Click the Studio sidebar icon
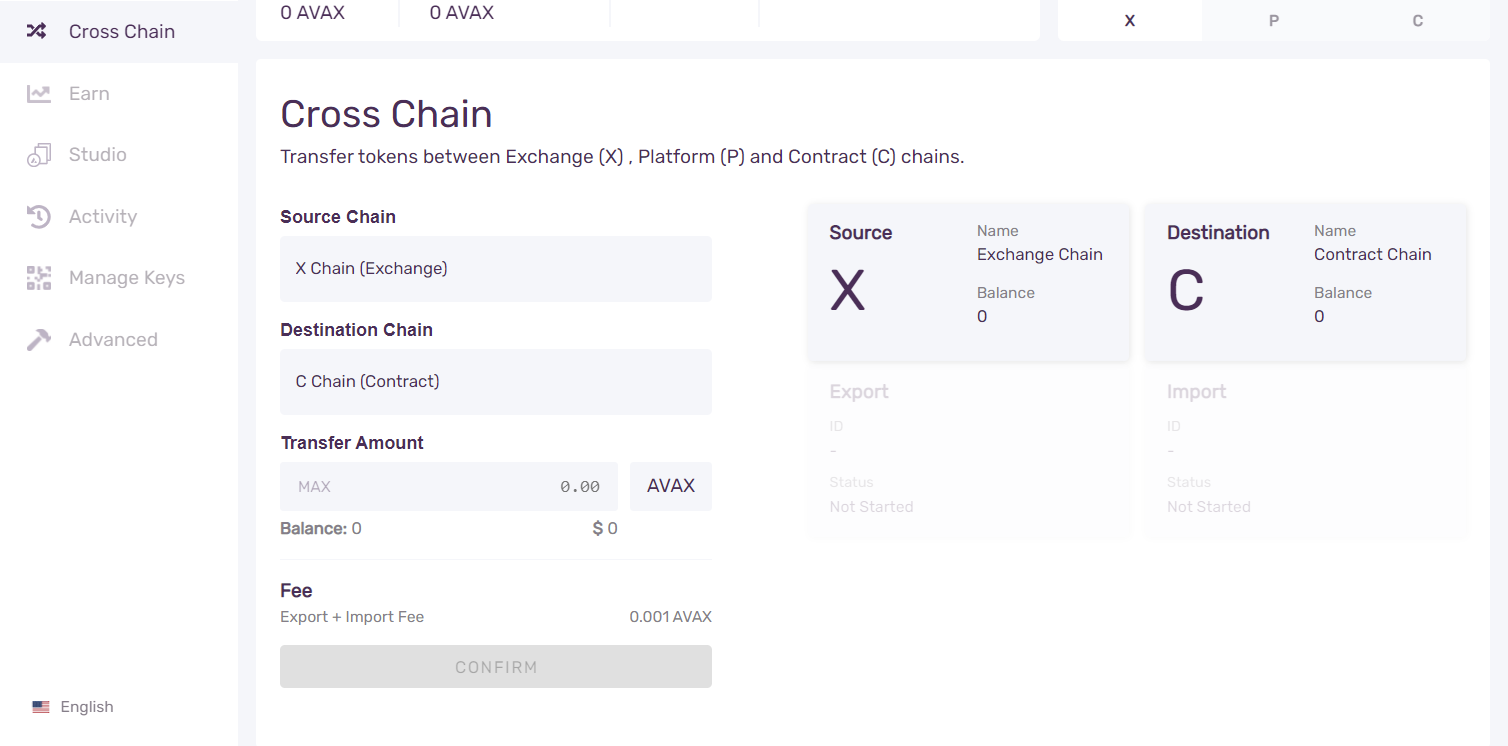The image size is (1508, 746). point(38,155)
